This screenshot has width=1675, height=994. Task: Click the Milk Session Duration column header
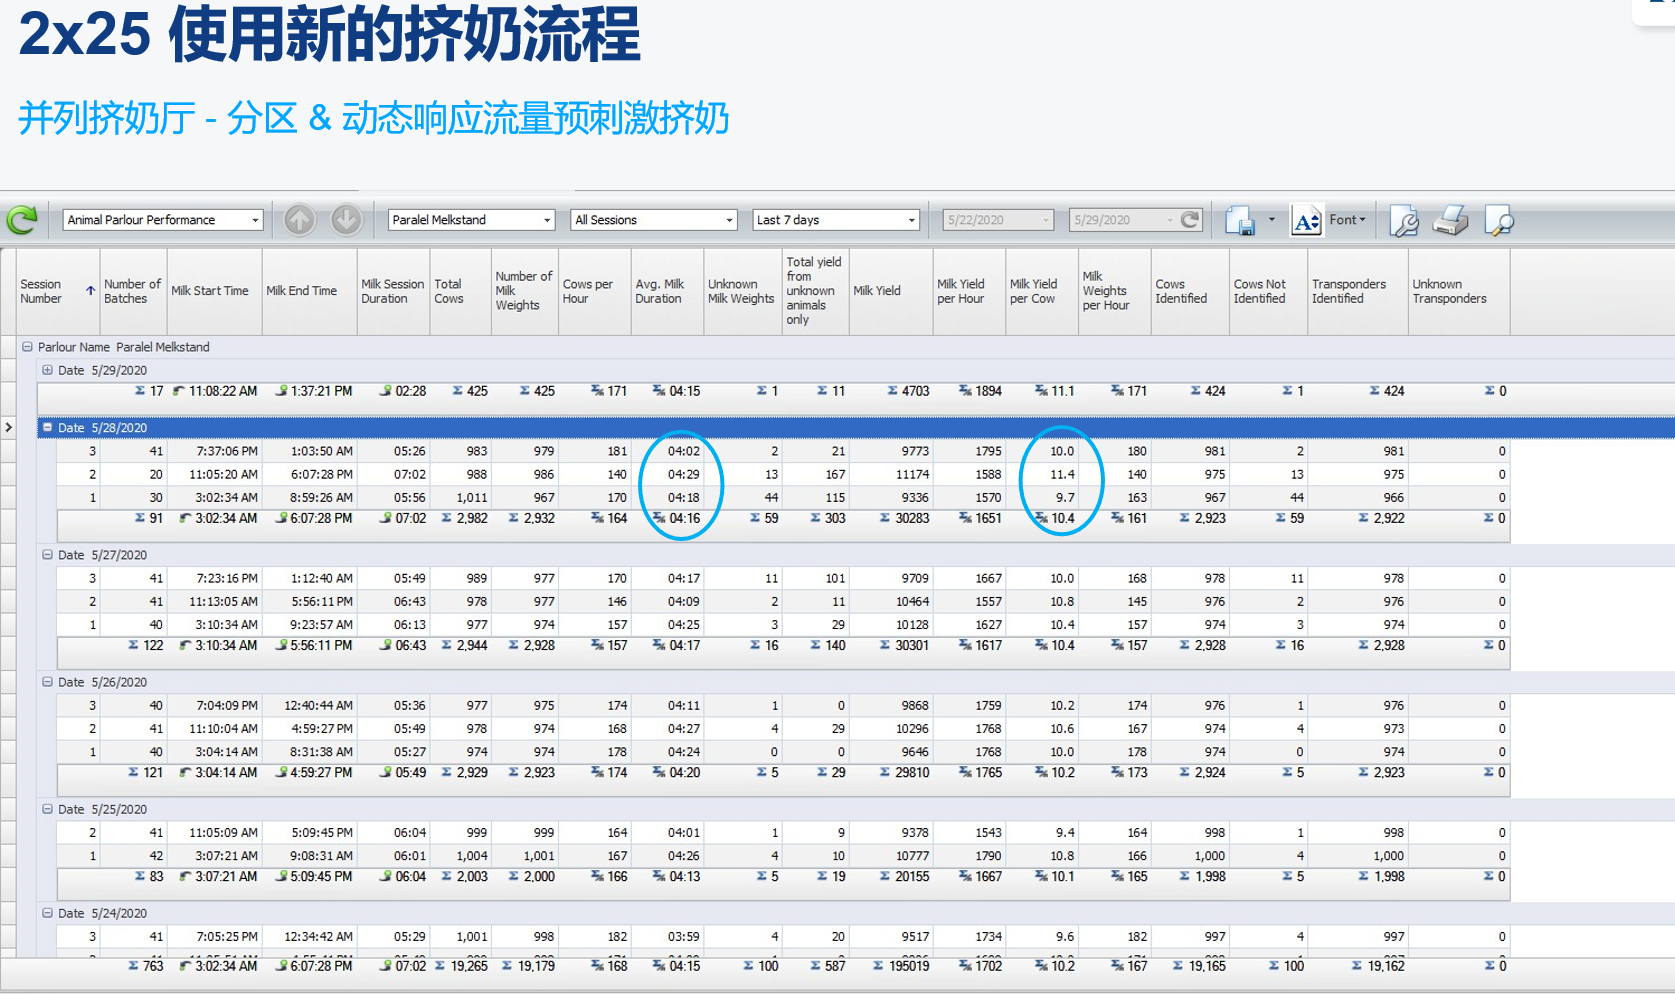coord(393,291)
